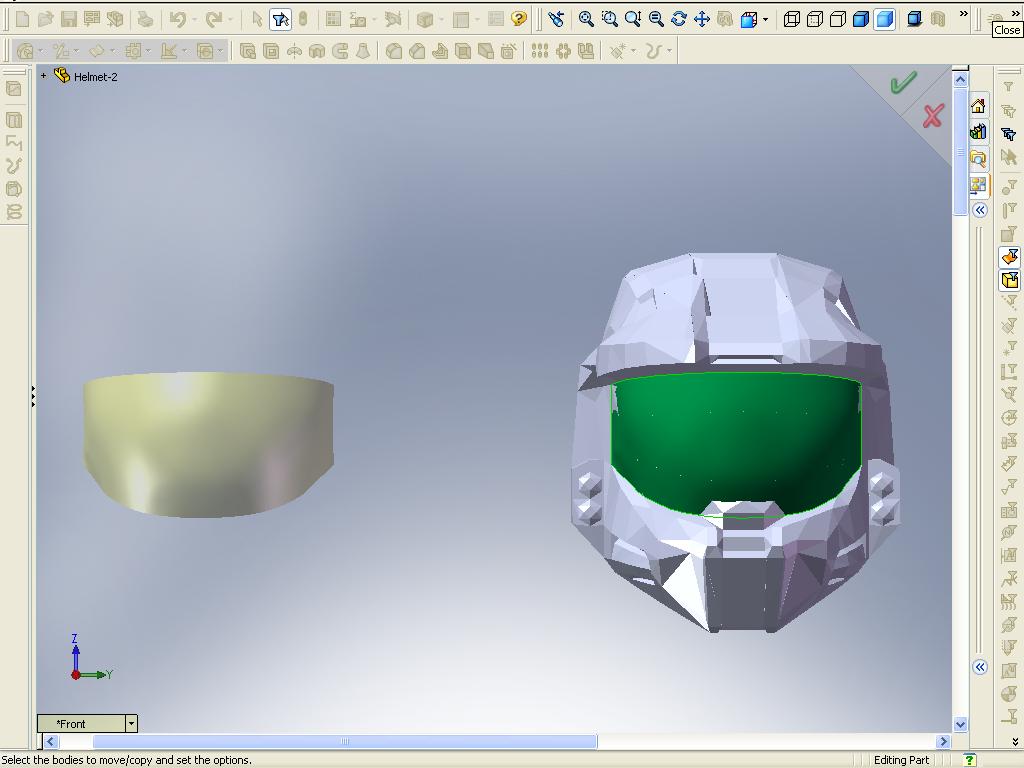Click the green visor on helmet
This screenshot has width=1024, height=768.
coord(736,444)
